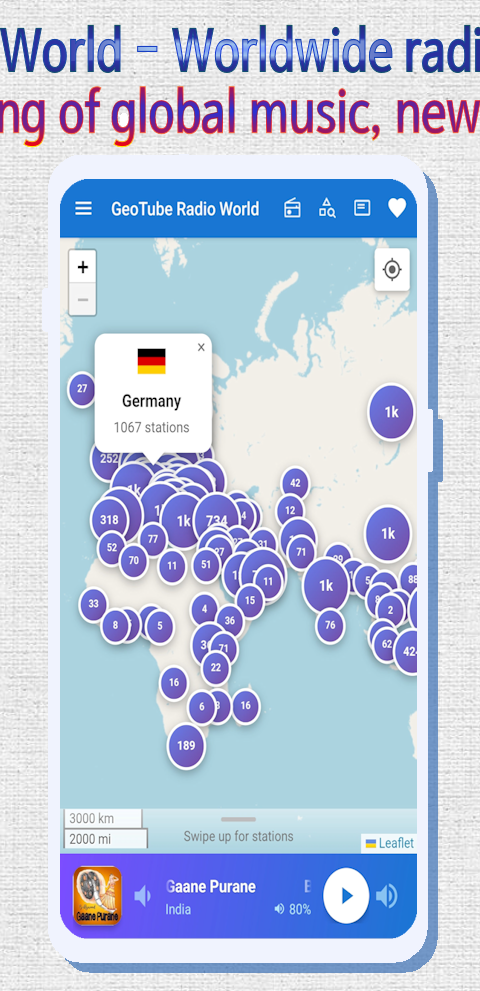
Task: Select the map cluster labeled 31
Action: coord(262,543)
